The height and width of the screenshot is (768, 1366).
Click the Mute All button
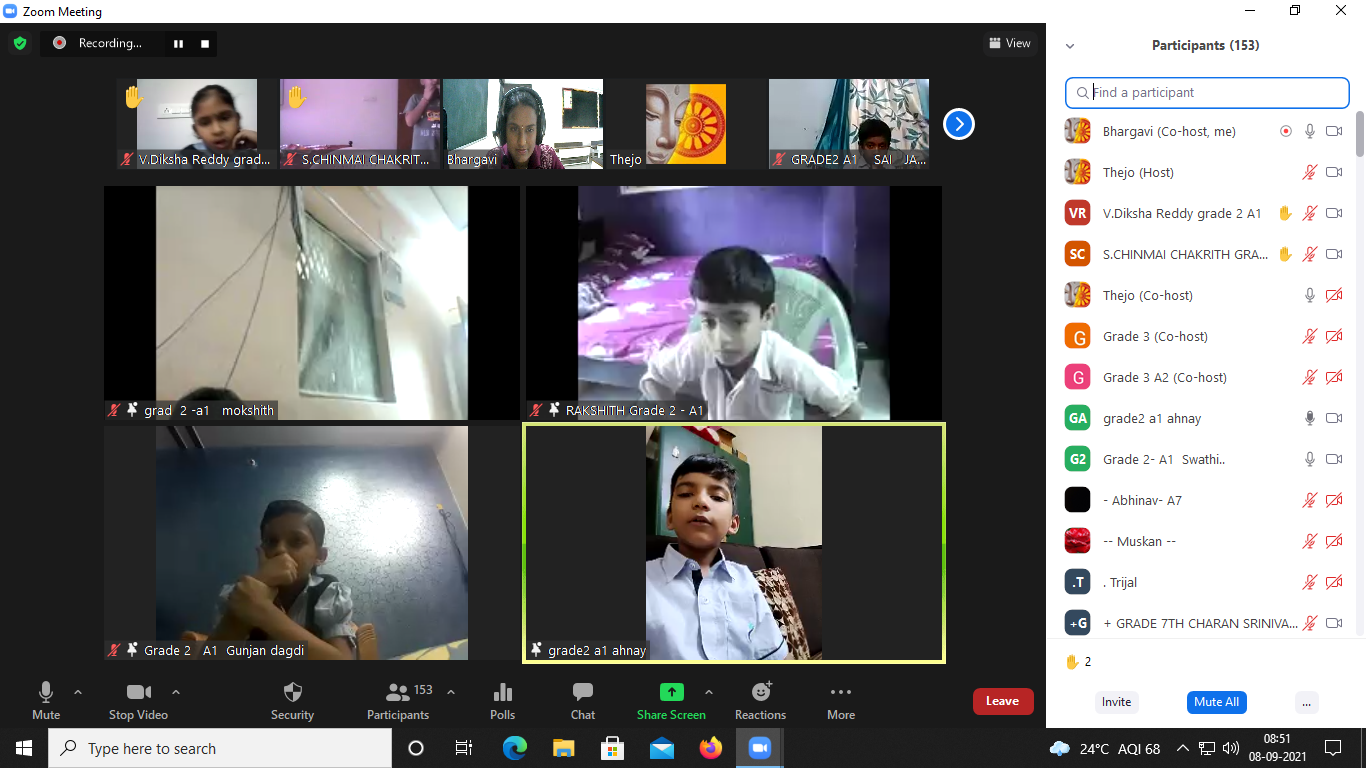pos(1217,702)
